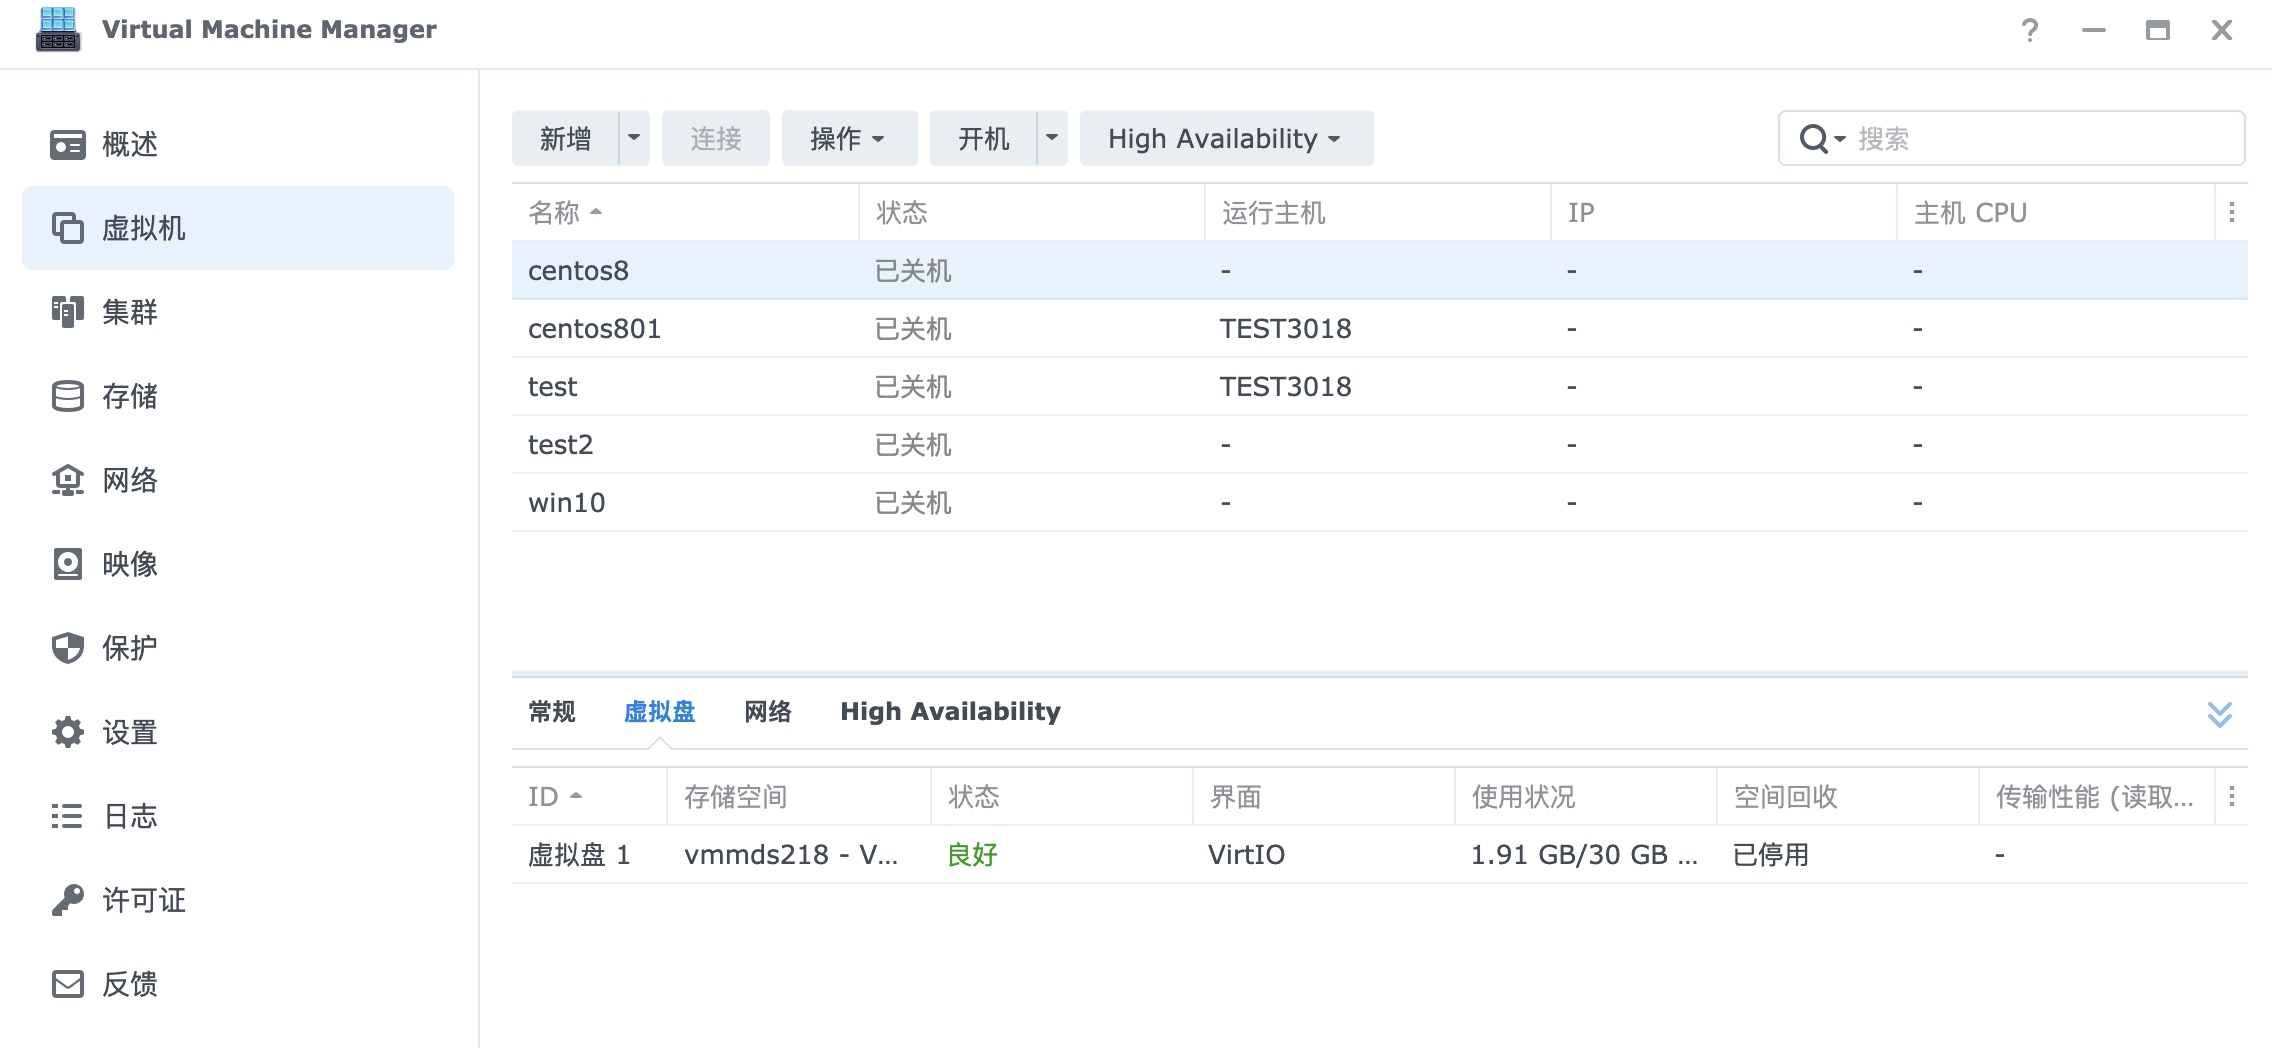This screenshot has height=1048, width=2272.
Task: Select the centos8 virtual machine row
Action: pyautogui.click(x=1379, y=270)
